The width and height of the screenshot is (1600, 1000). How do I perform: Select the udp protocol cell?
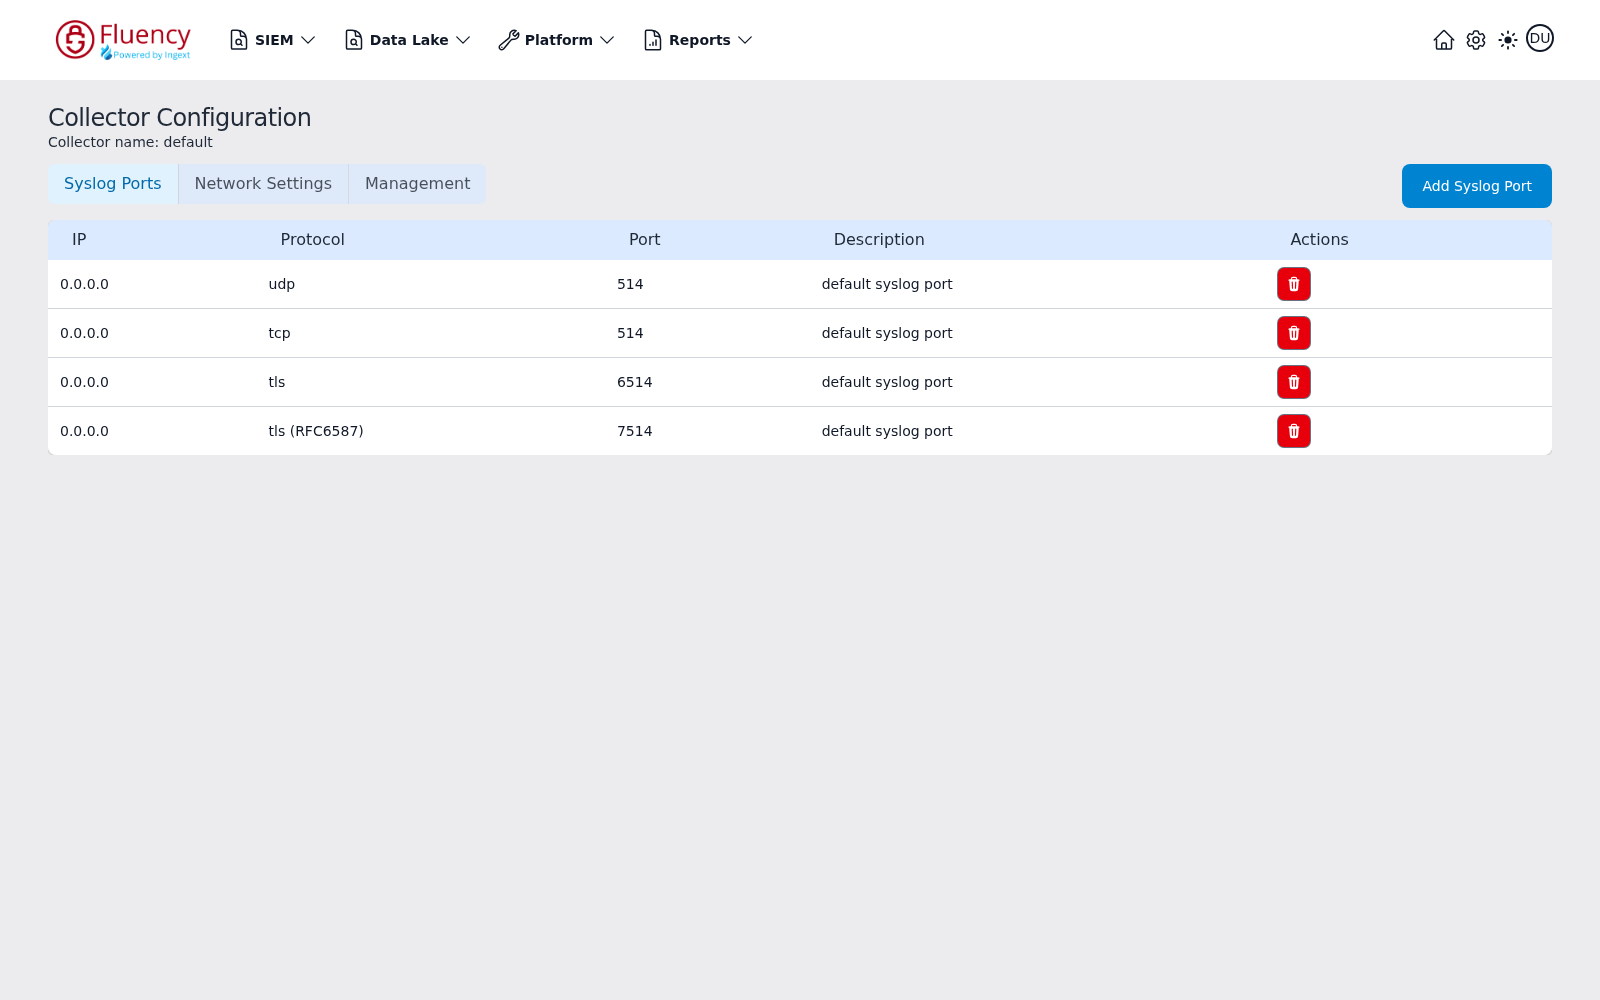coord(282,284)
